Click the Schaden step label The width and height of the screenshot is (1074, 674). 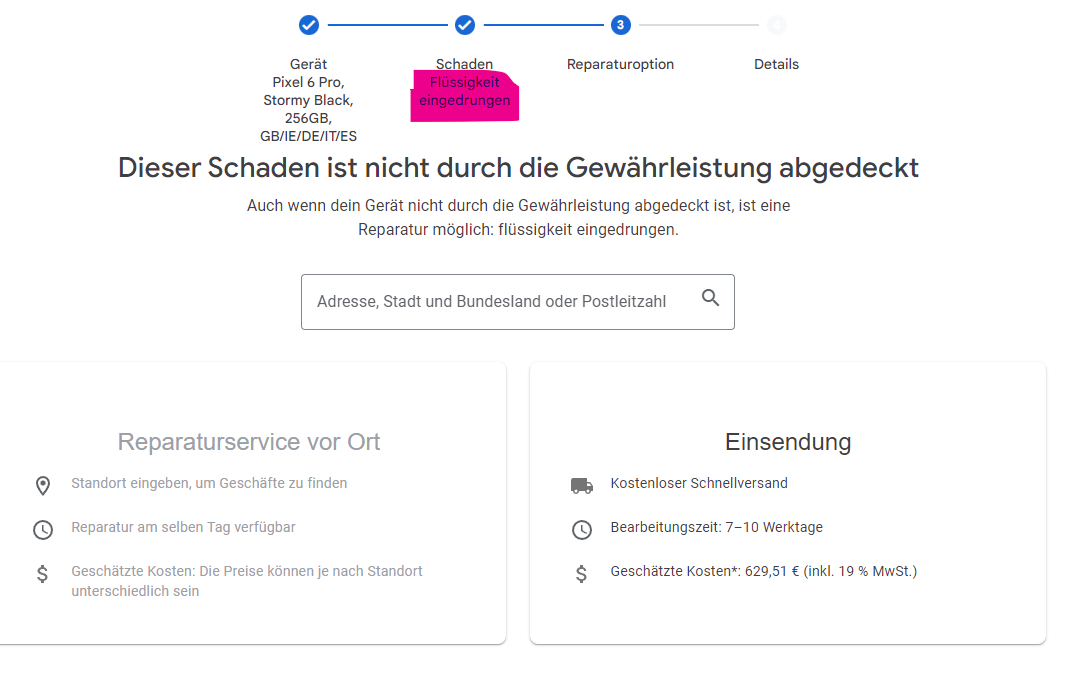(x=464, y=64)
